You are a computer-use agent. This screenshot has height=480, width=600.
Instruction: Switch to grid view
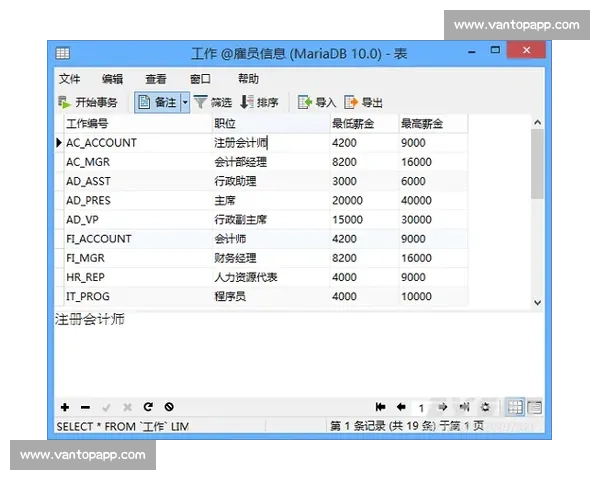tap(515, 407)
